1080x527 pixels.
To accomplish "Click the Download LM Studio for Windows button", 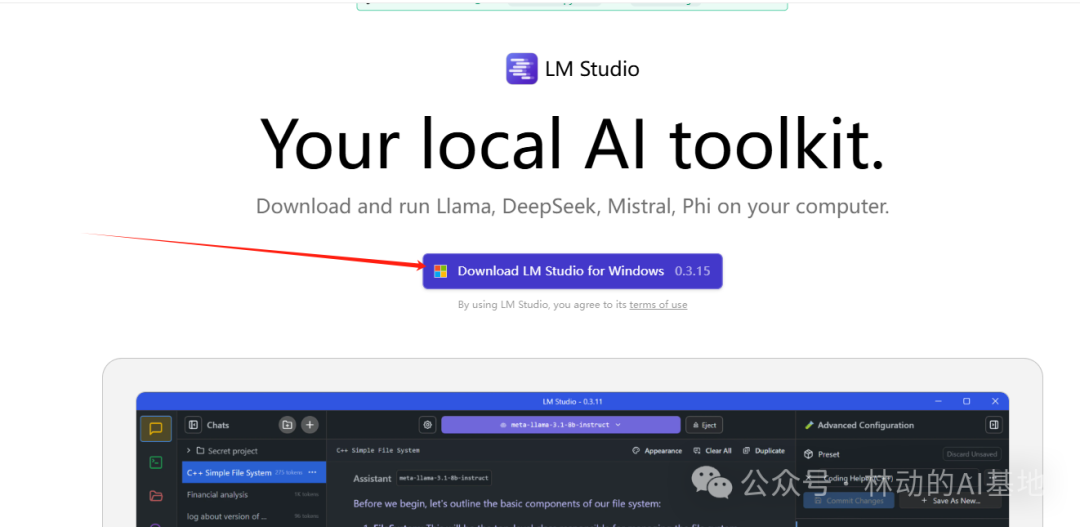I will pyautogui.click(x=572, y=271).
